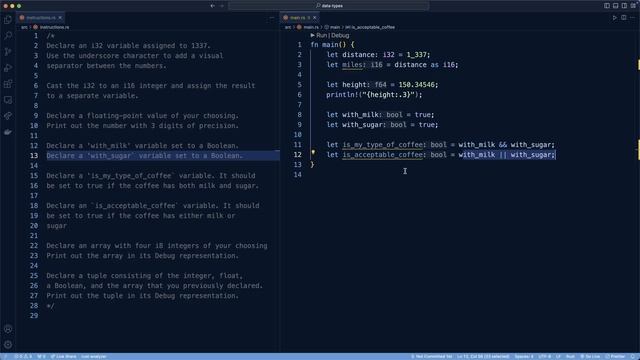Viewport: 640px width, 360px height.
Task: Select instructions.rs in the left breadcrumb
Action: tap(51, 27)
